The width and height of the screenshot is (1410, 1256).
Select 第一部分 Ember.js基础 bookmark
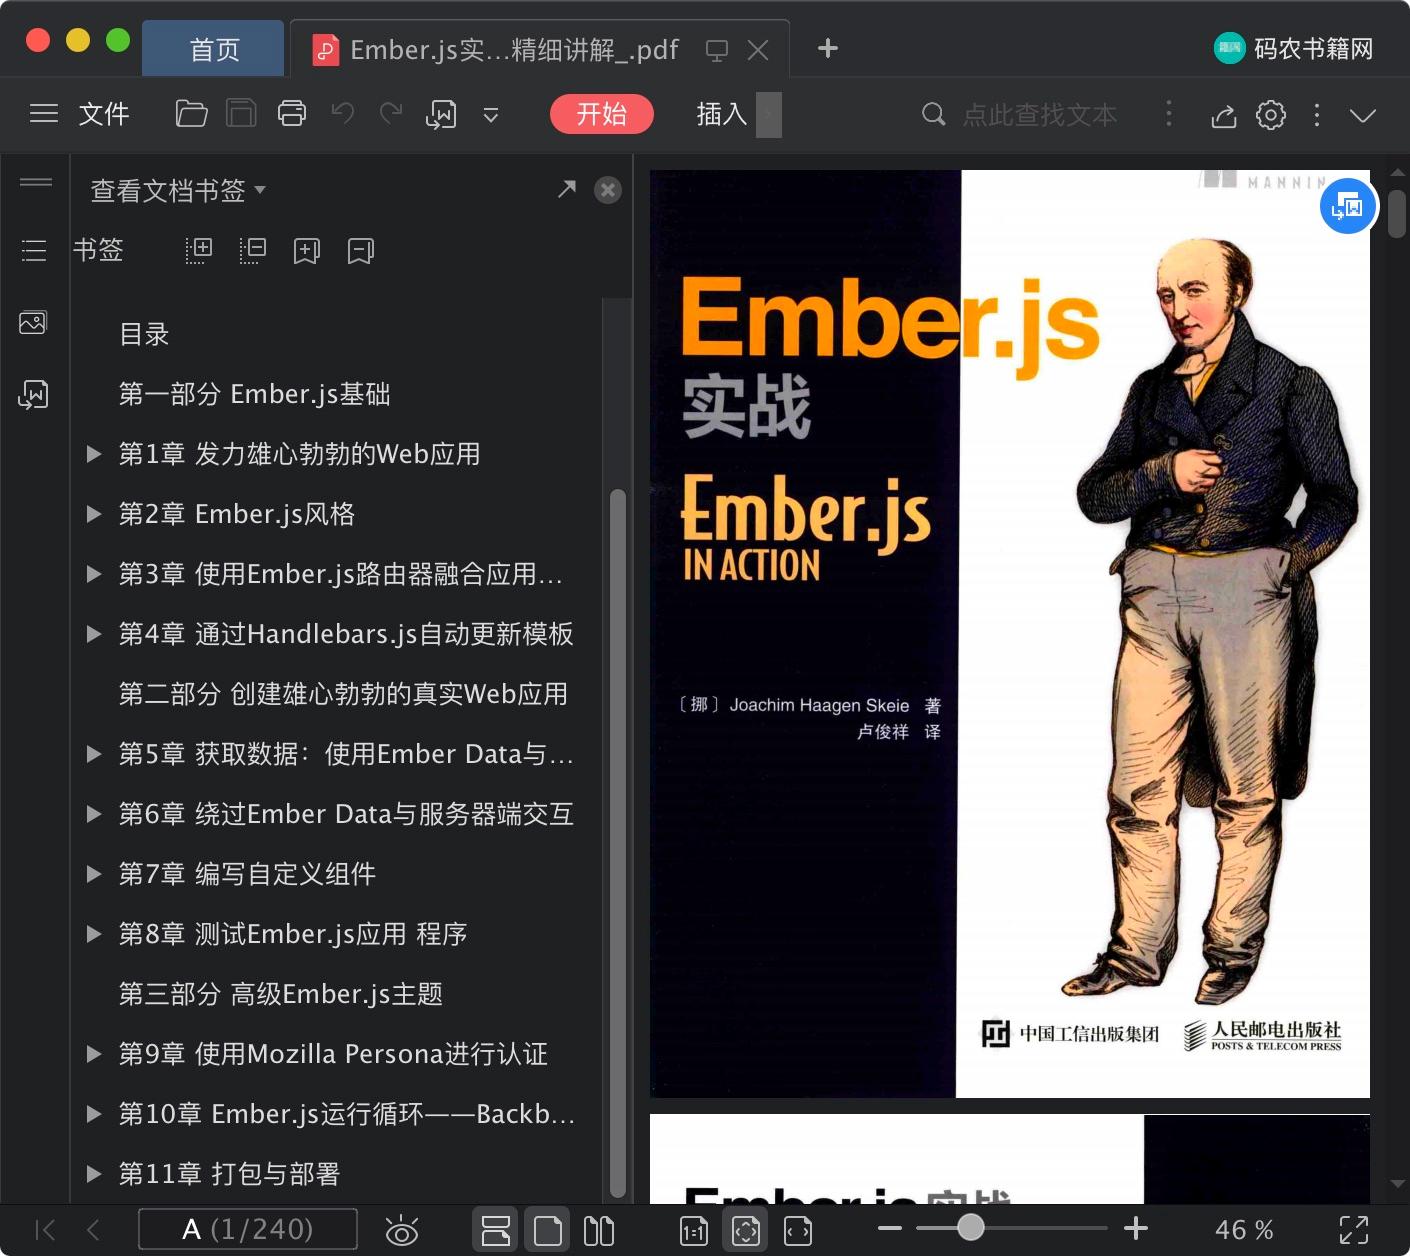coord(254,394)
